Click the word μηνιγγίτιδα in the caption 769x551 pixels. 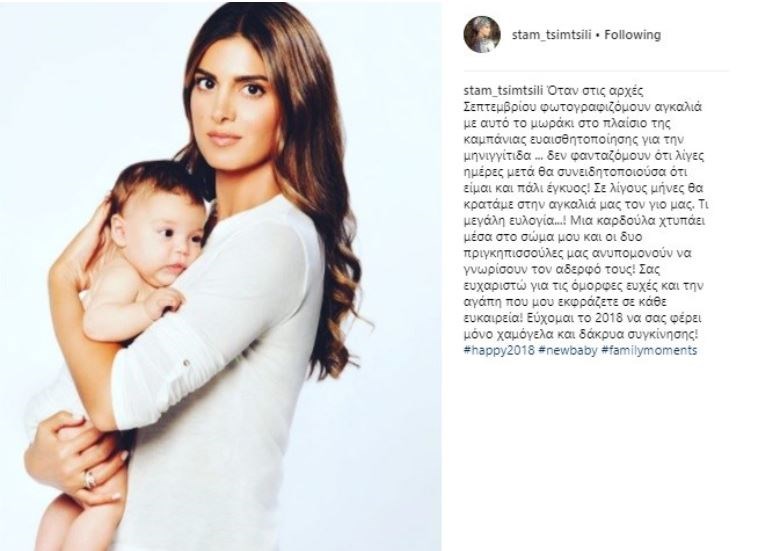point(497,156)
